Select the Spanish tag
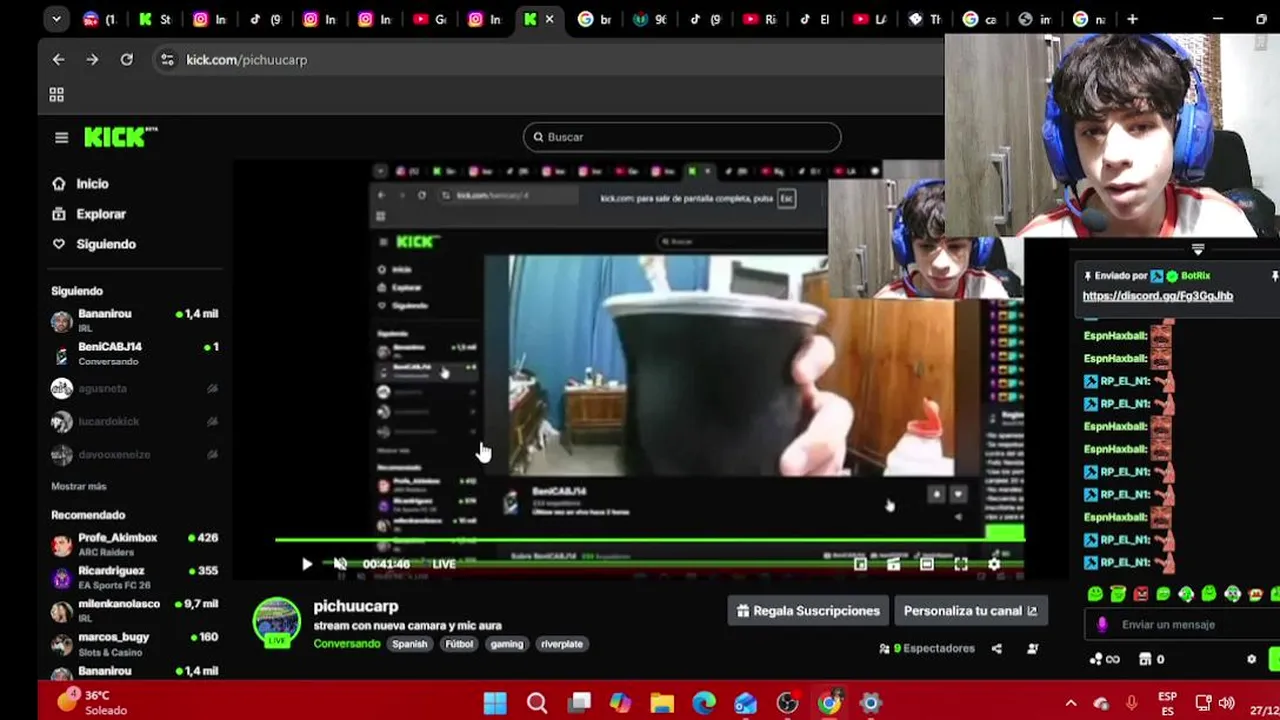The height and width of the screenshot is (720, 1280). pos(409,644)
